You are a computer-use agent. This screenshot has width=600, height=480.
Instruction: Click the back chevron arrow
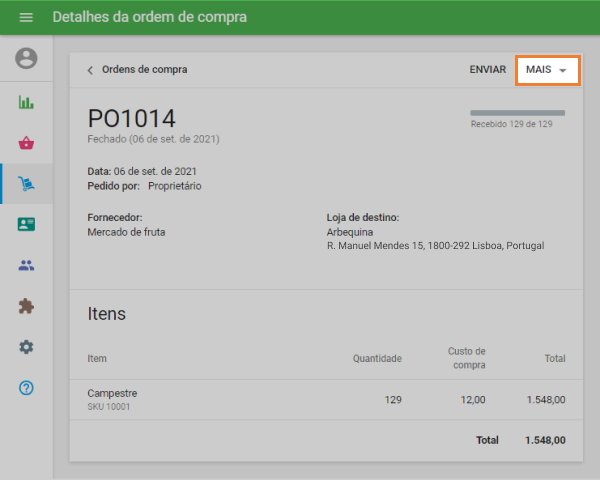90,70
